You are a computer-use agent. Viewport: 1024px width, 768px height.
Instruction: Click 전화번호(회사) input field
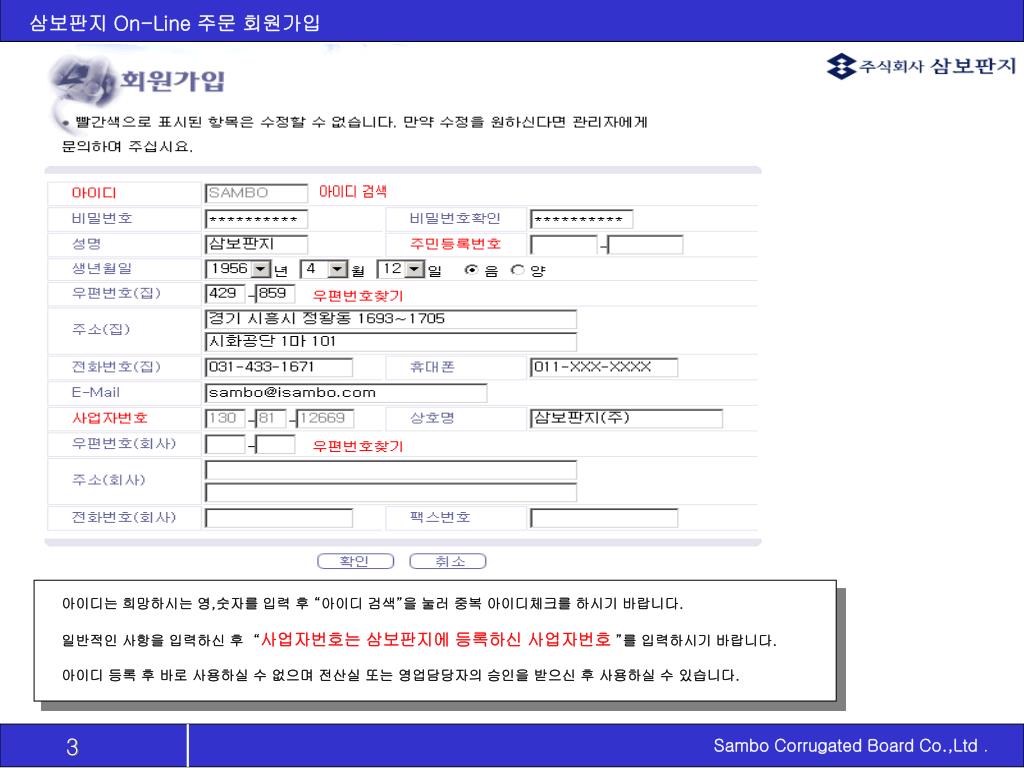[x=279, y=519]
